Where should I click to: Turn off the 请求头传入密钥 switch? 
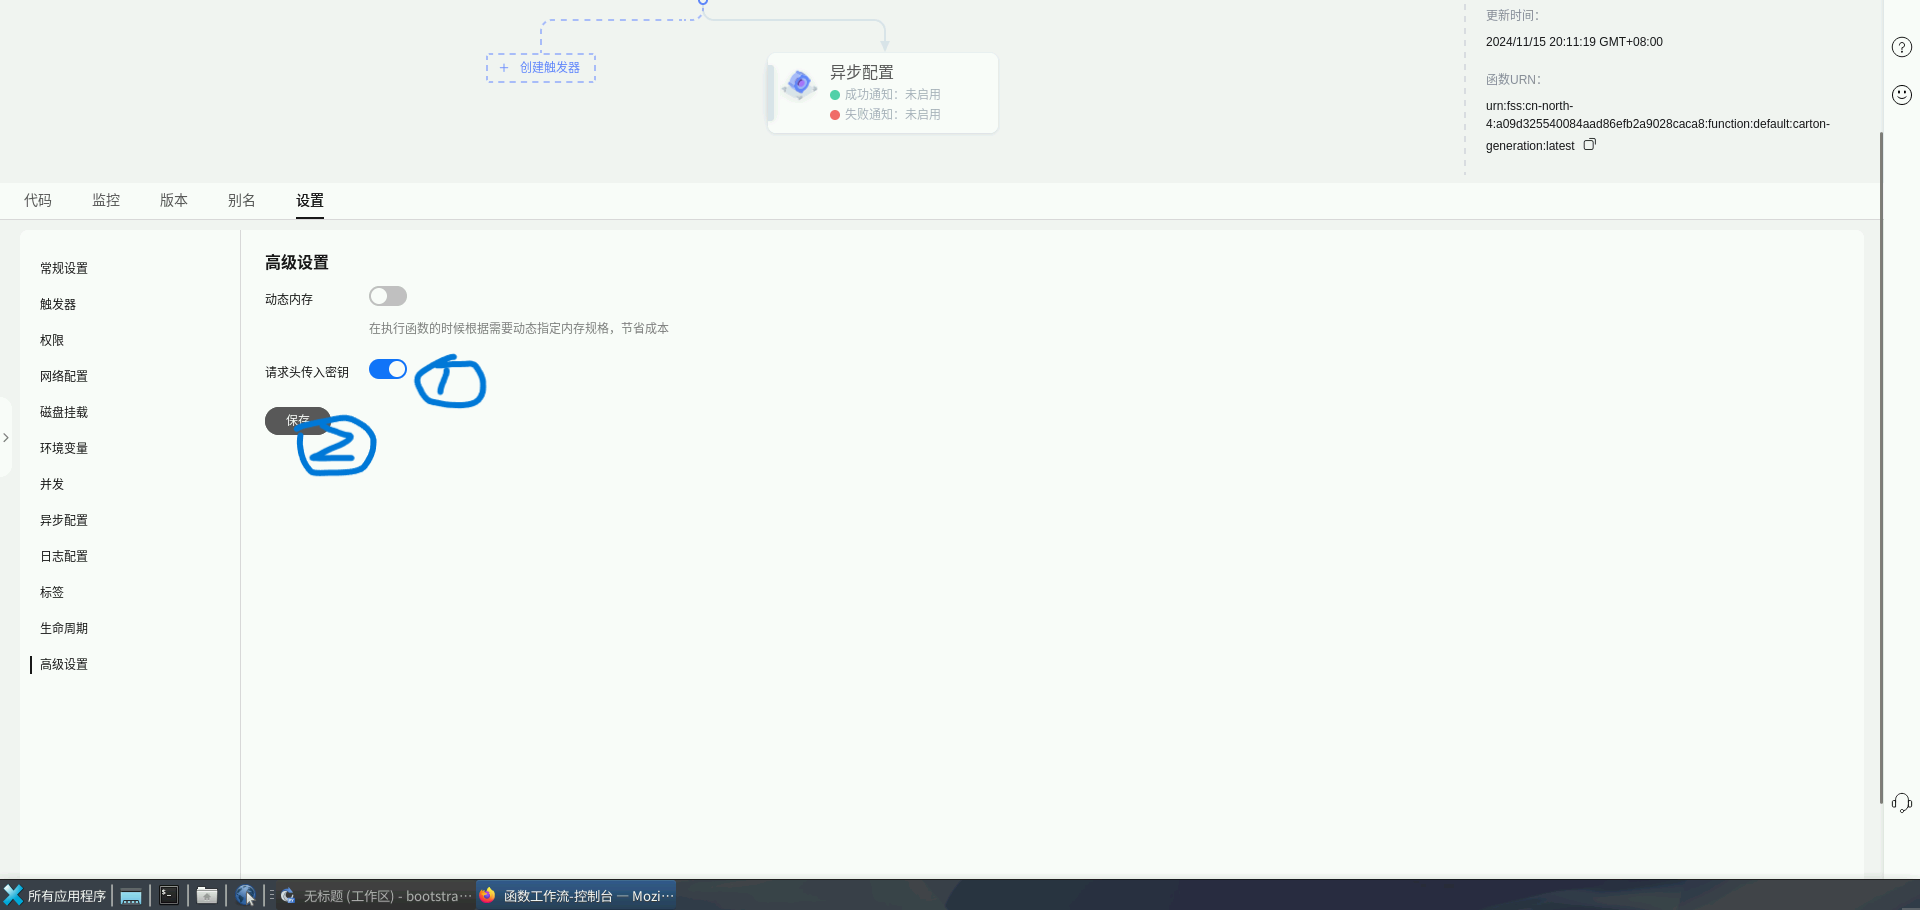pyautogui.click(x=388, y=369)
